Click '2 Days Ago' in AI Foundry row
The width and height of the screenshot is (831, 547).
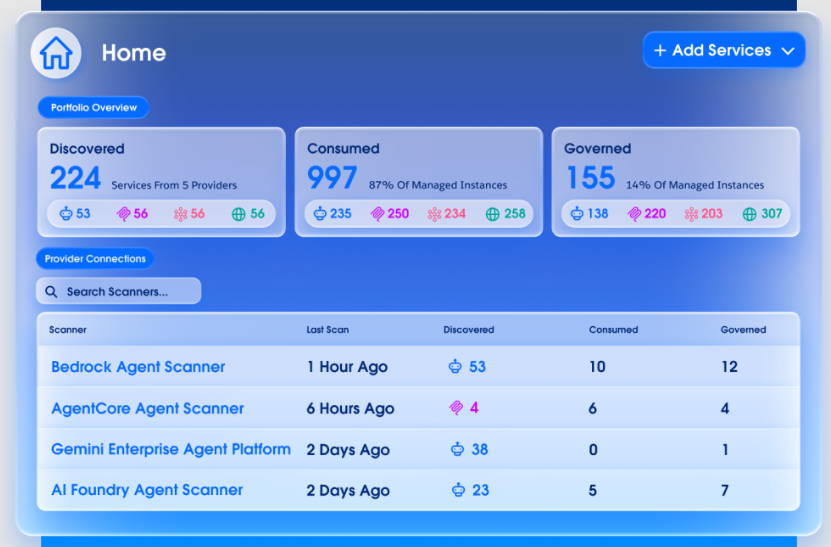(348, 491)
